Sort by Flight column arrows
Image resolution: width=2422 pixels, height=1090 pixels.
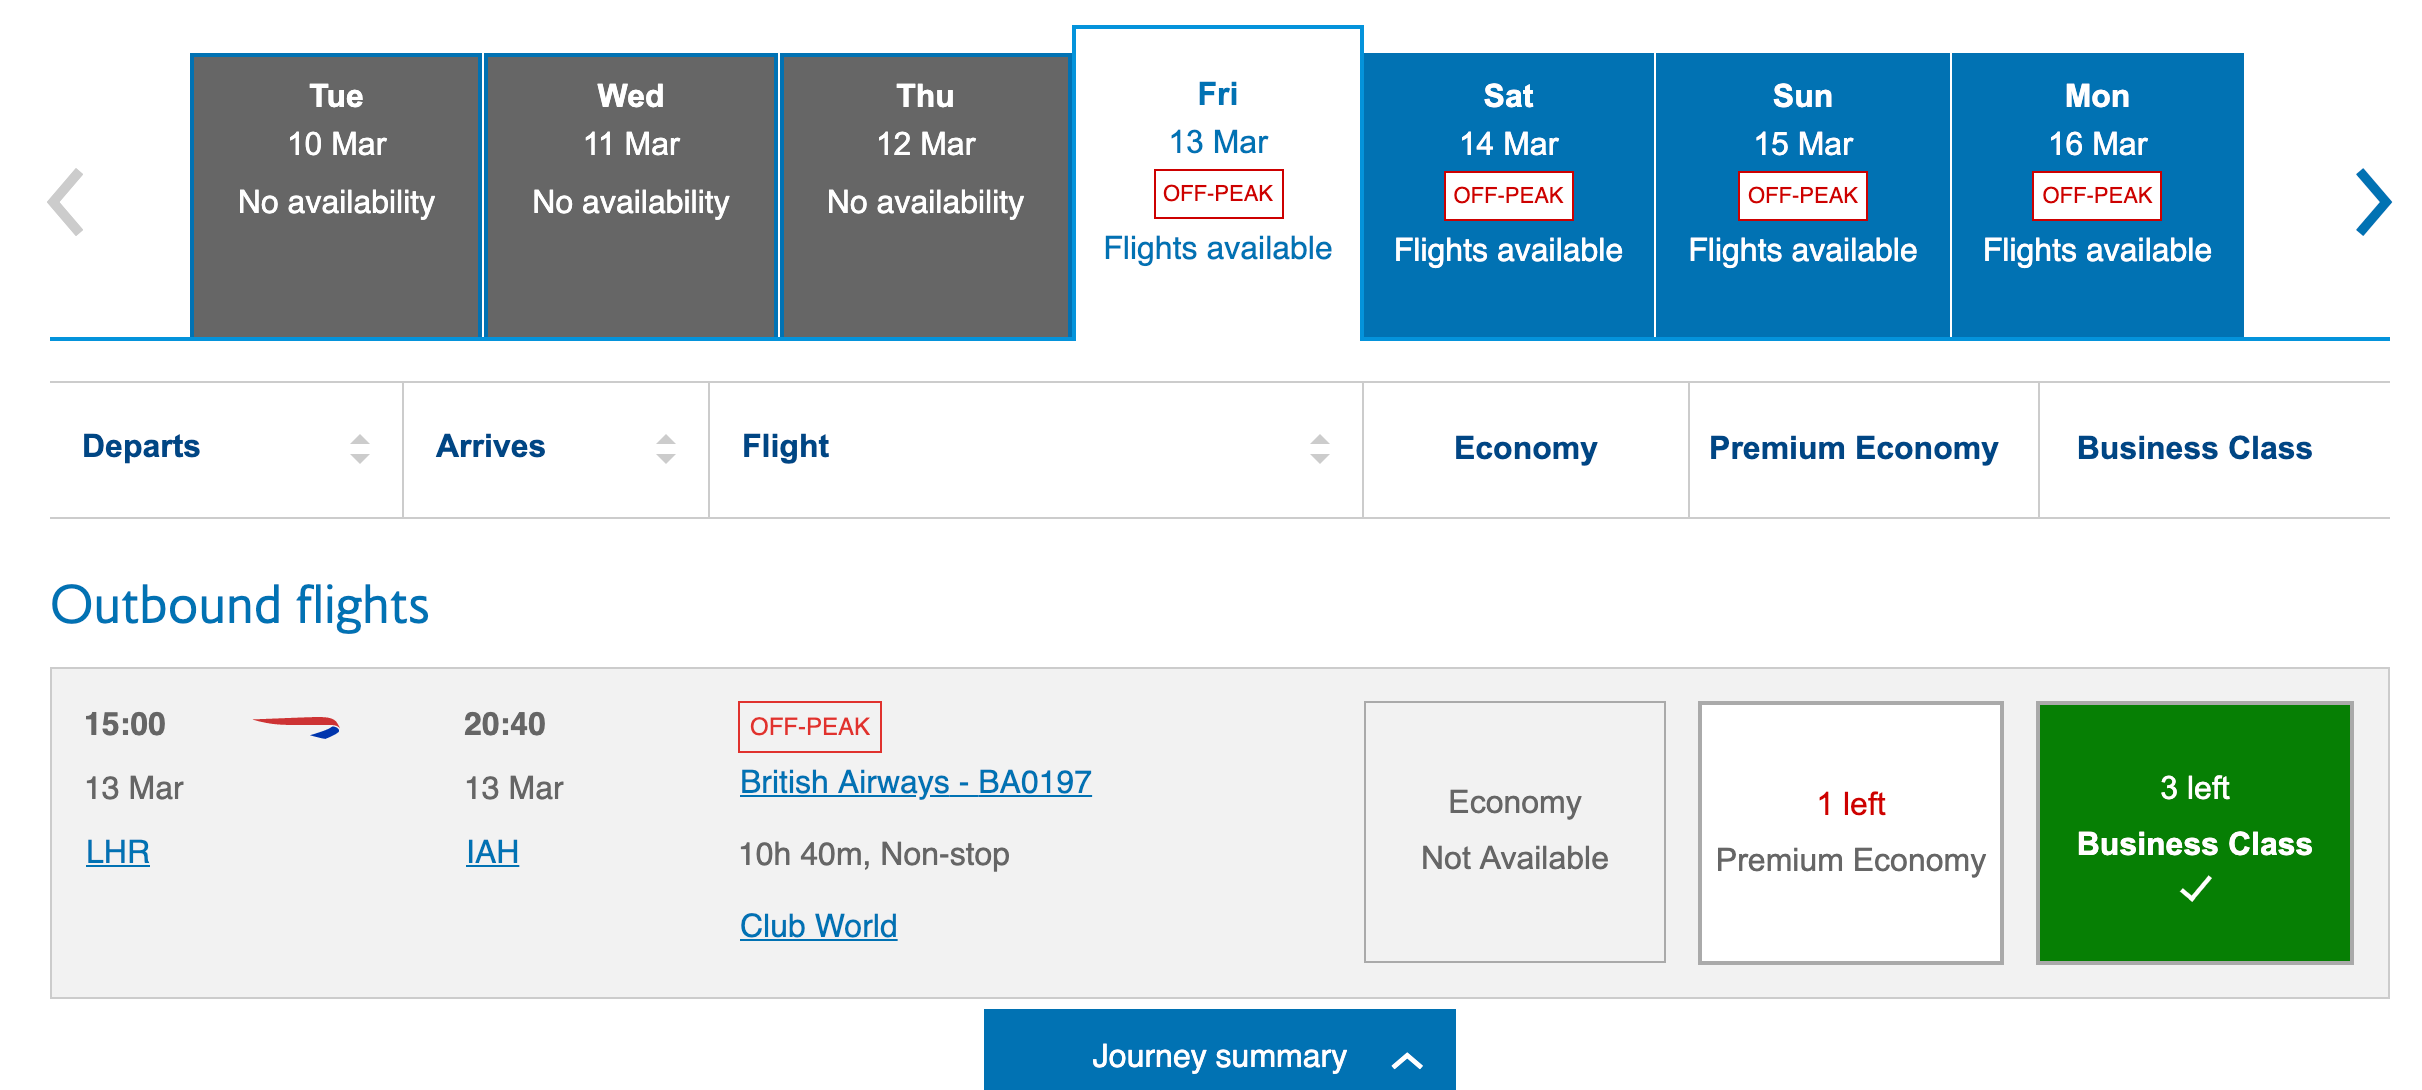(x=1320, y=449)
